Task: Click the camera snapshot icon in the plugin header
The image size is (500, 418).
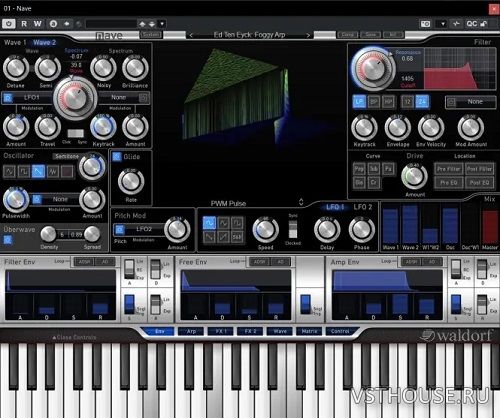Action: click(x=425, y=24)
